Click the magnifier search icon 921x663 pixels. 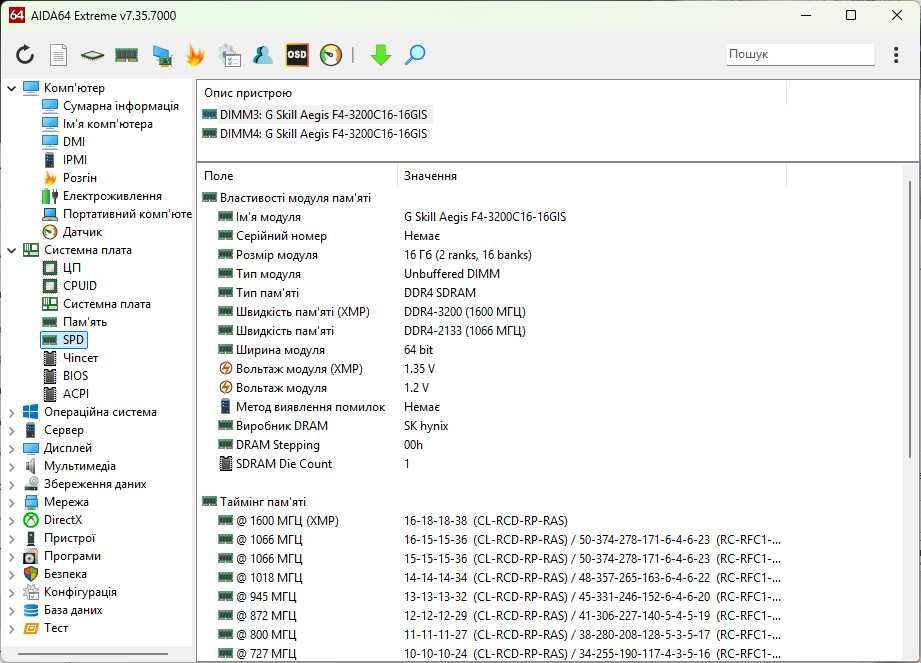point(415,55)
